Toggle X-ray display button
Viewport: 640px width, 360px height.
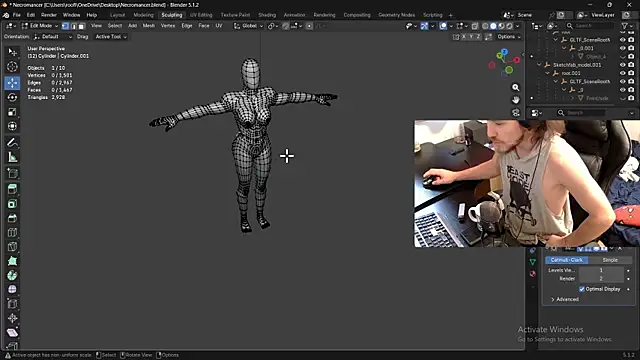pos(475,26)
